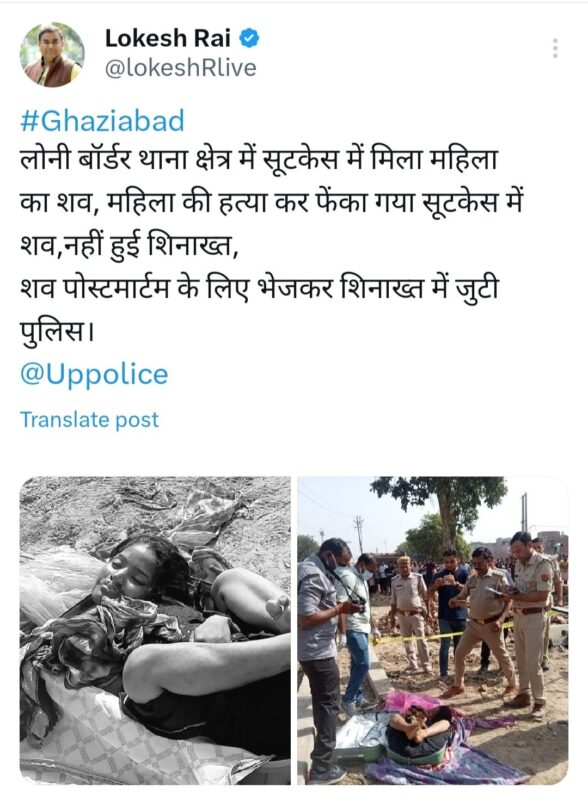Open the black-and-white photo on the left

click(155, 631)
